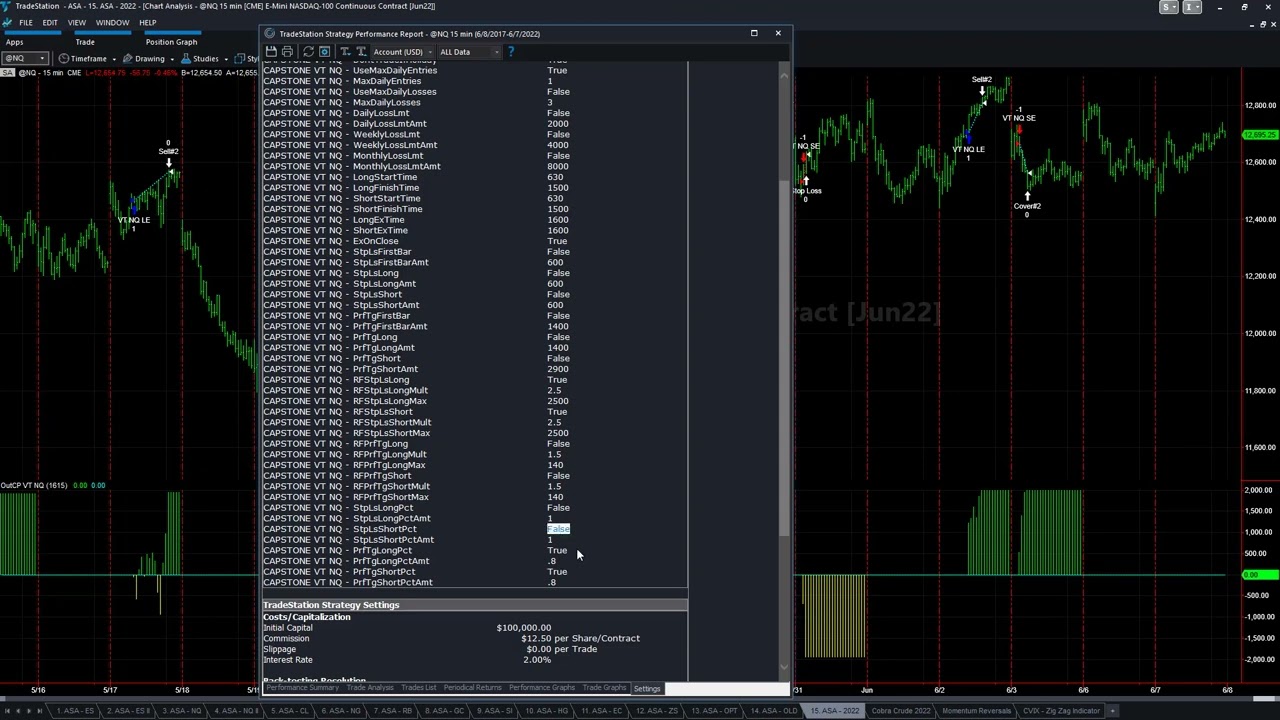Switch to workspace tab 8. ASA - GC

444,711
